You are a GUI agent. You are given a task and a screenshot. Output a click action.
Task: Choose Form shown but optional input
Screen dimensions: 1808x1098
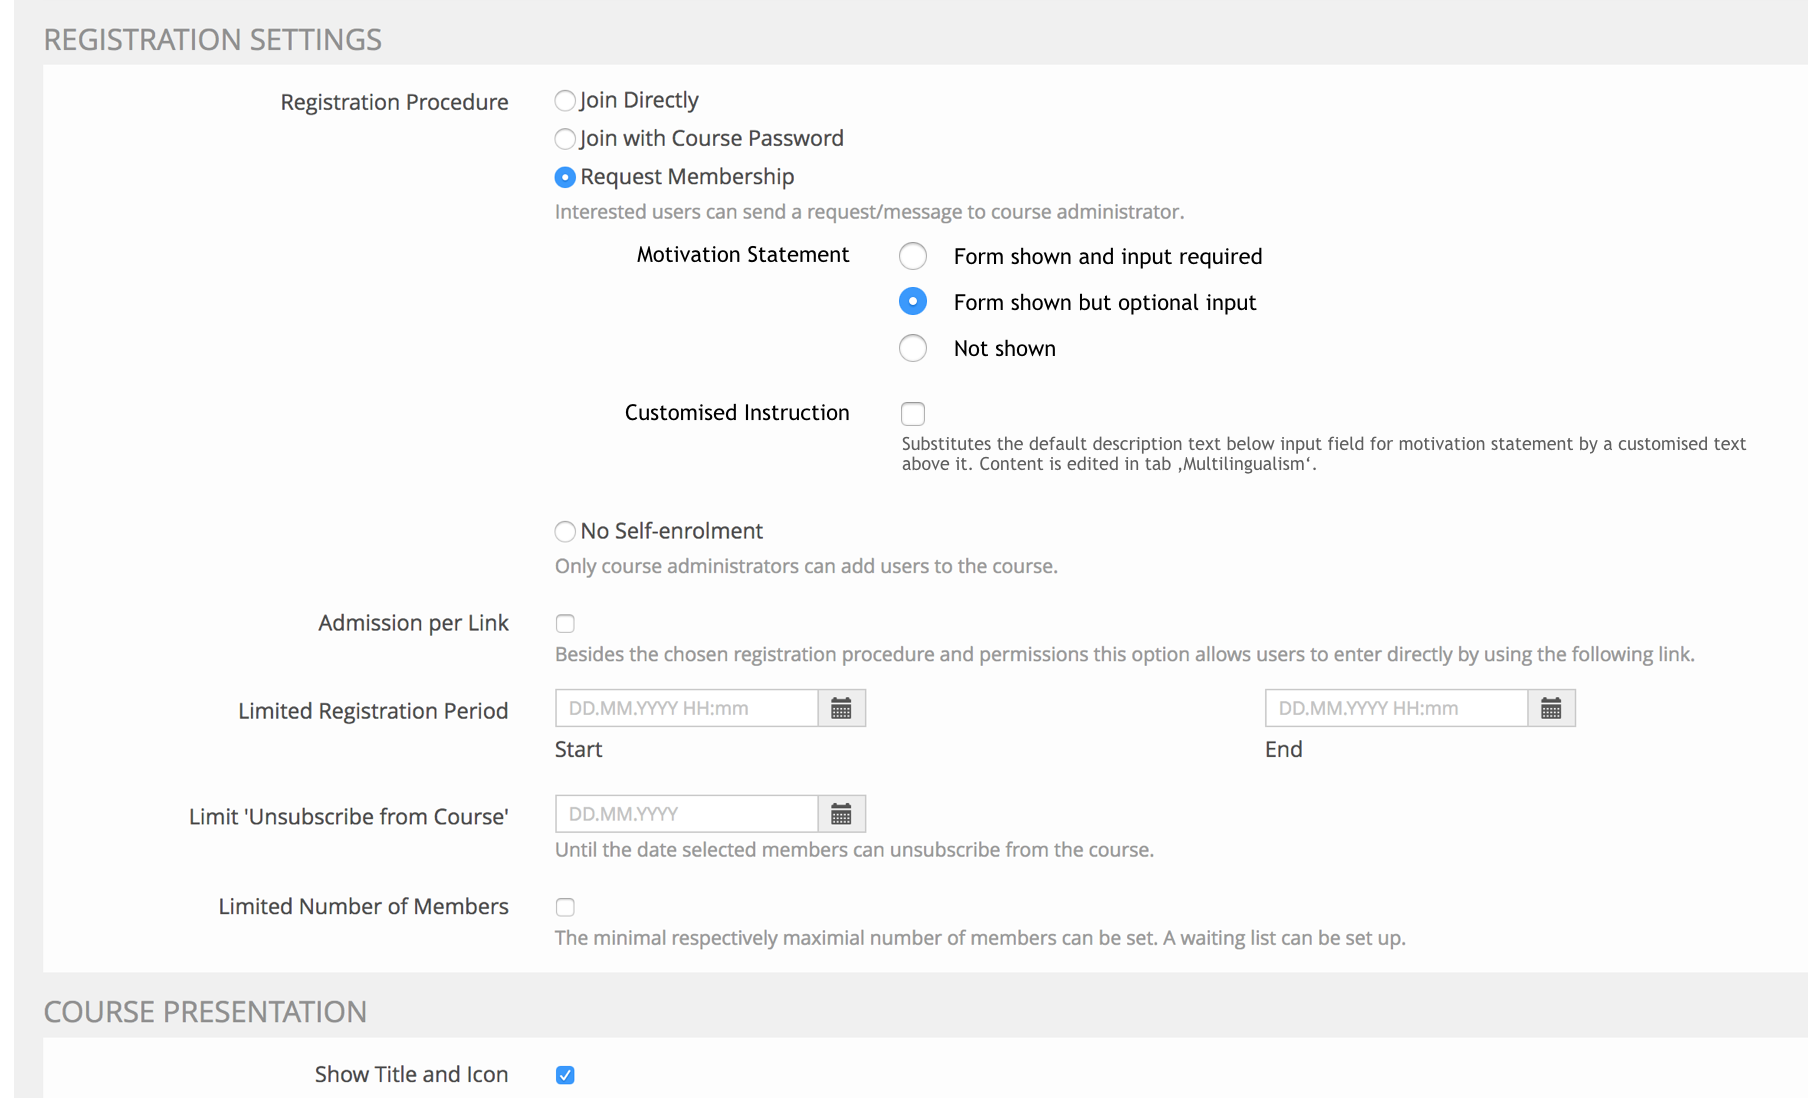[913, 302]
